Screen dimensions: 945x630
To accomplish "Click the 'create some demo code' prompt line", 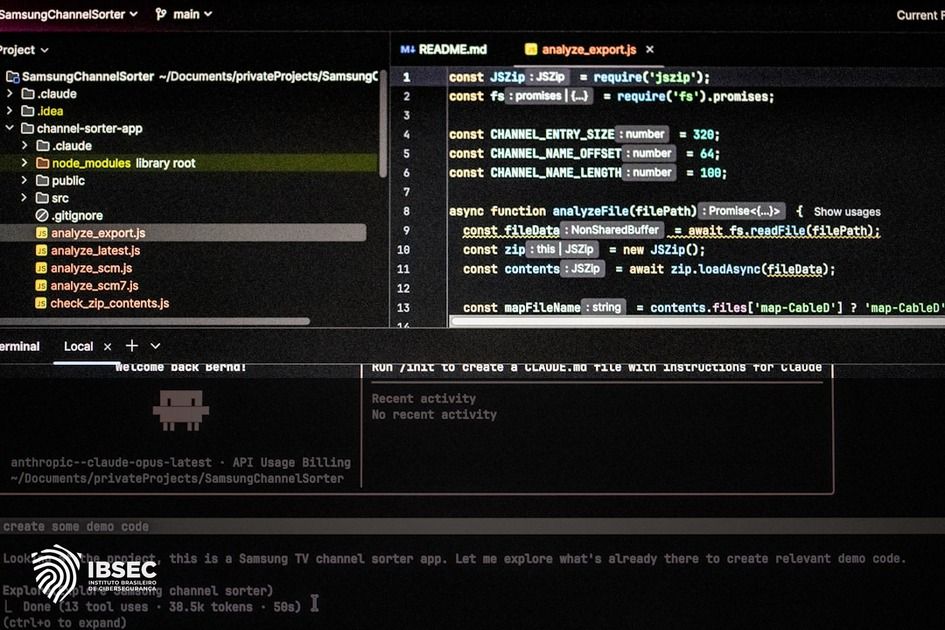I will (x=472, y=526).
